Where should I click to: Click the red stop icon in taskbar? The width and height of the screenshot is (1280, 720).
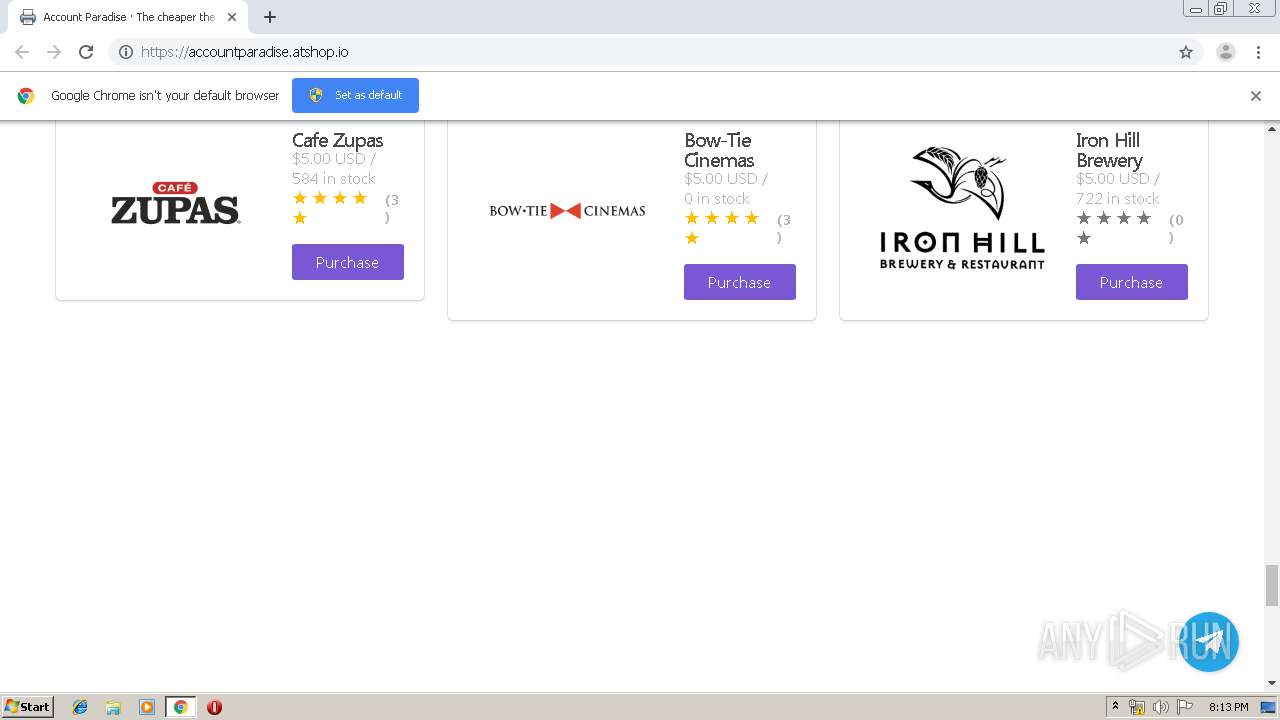point(214,707)
